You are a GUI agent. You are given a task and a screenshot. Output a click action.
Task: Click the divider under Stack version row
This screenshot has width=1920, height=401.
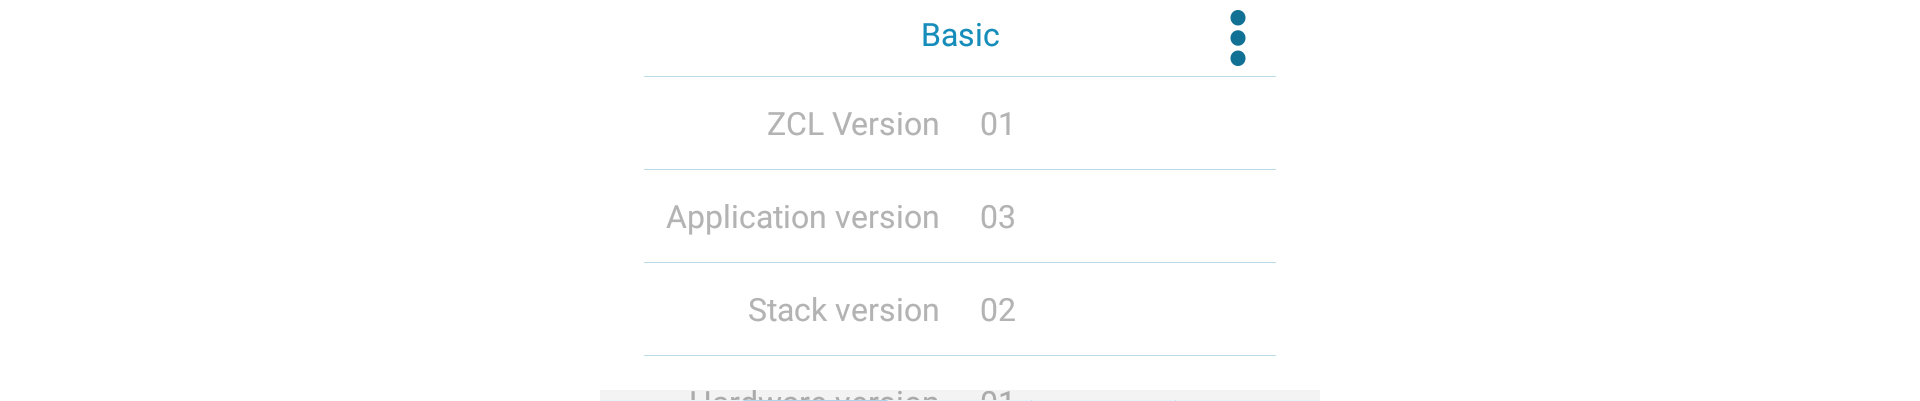click(960, 355)
